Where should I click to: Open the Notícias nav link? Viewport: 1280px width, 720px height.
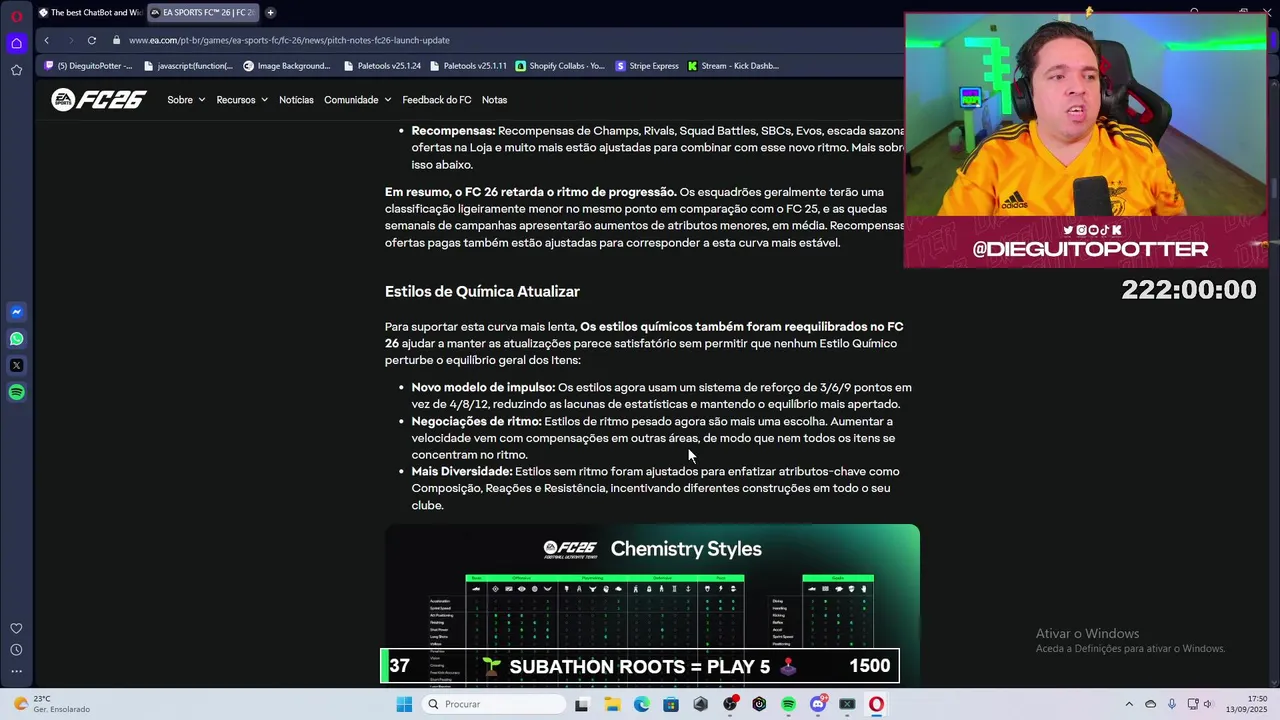click(296, 100)
